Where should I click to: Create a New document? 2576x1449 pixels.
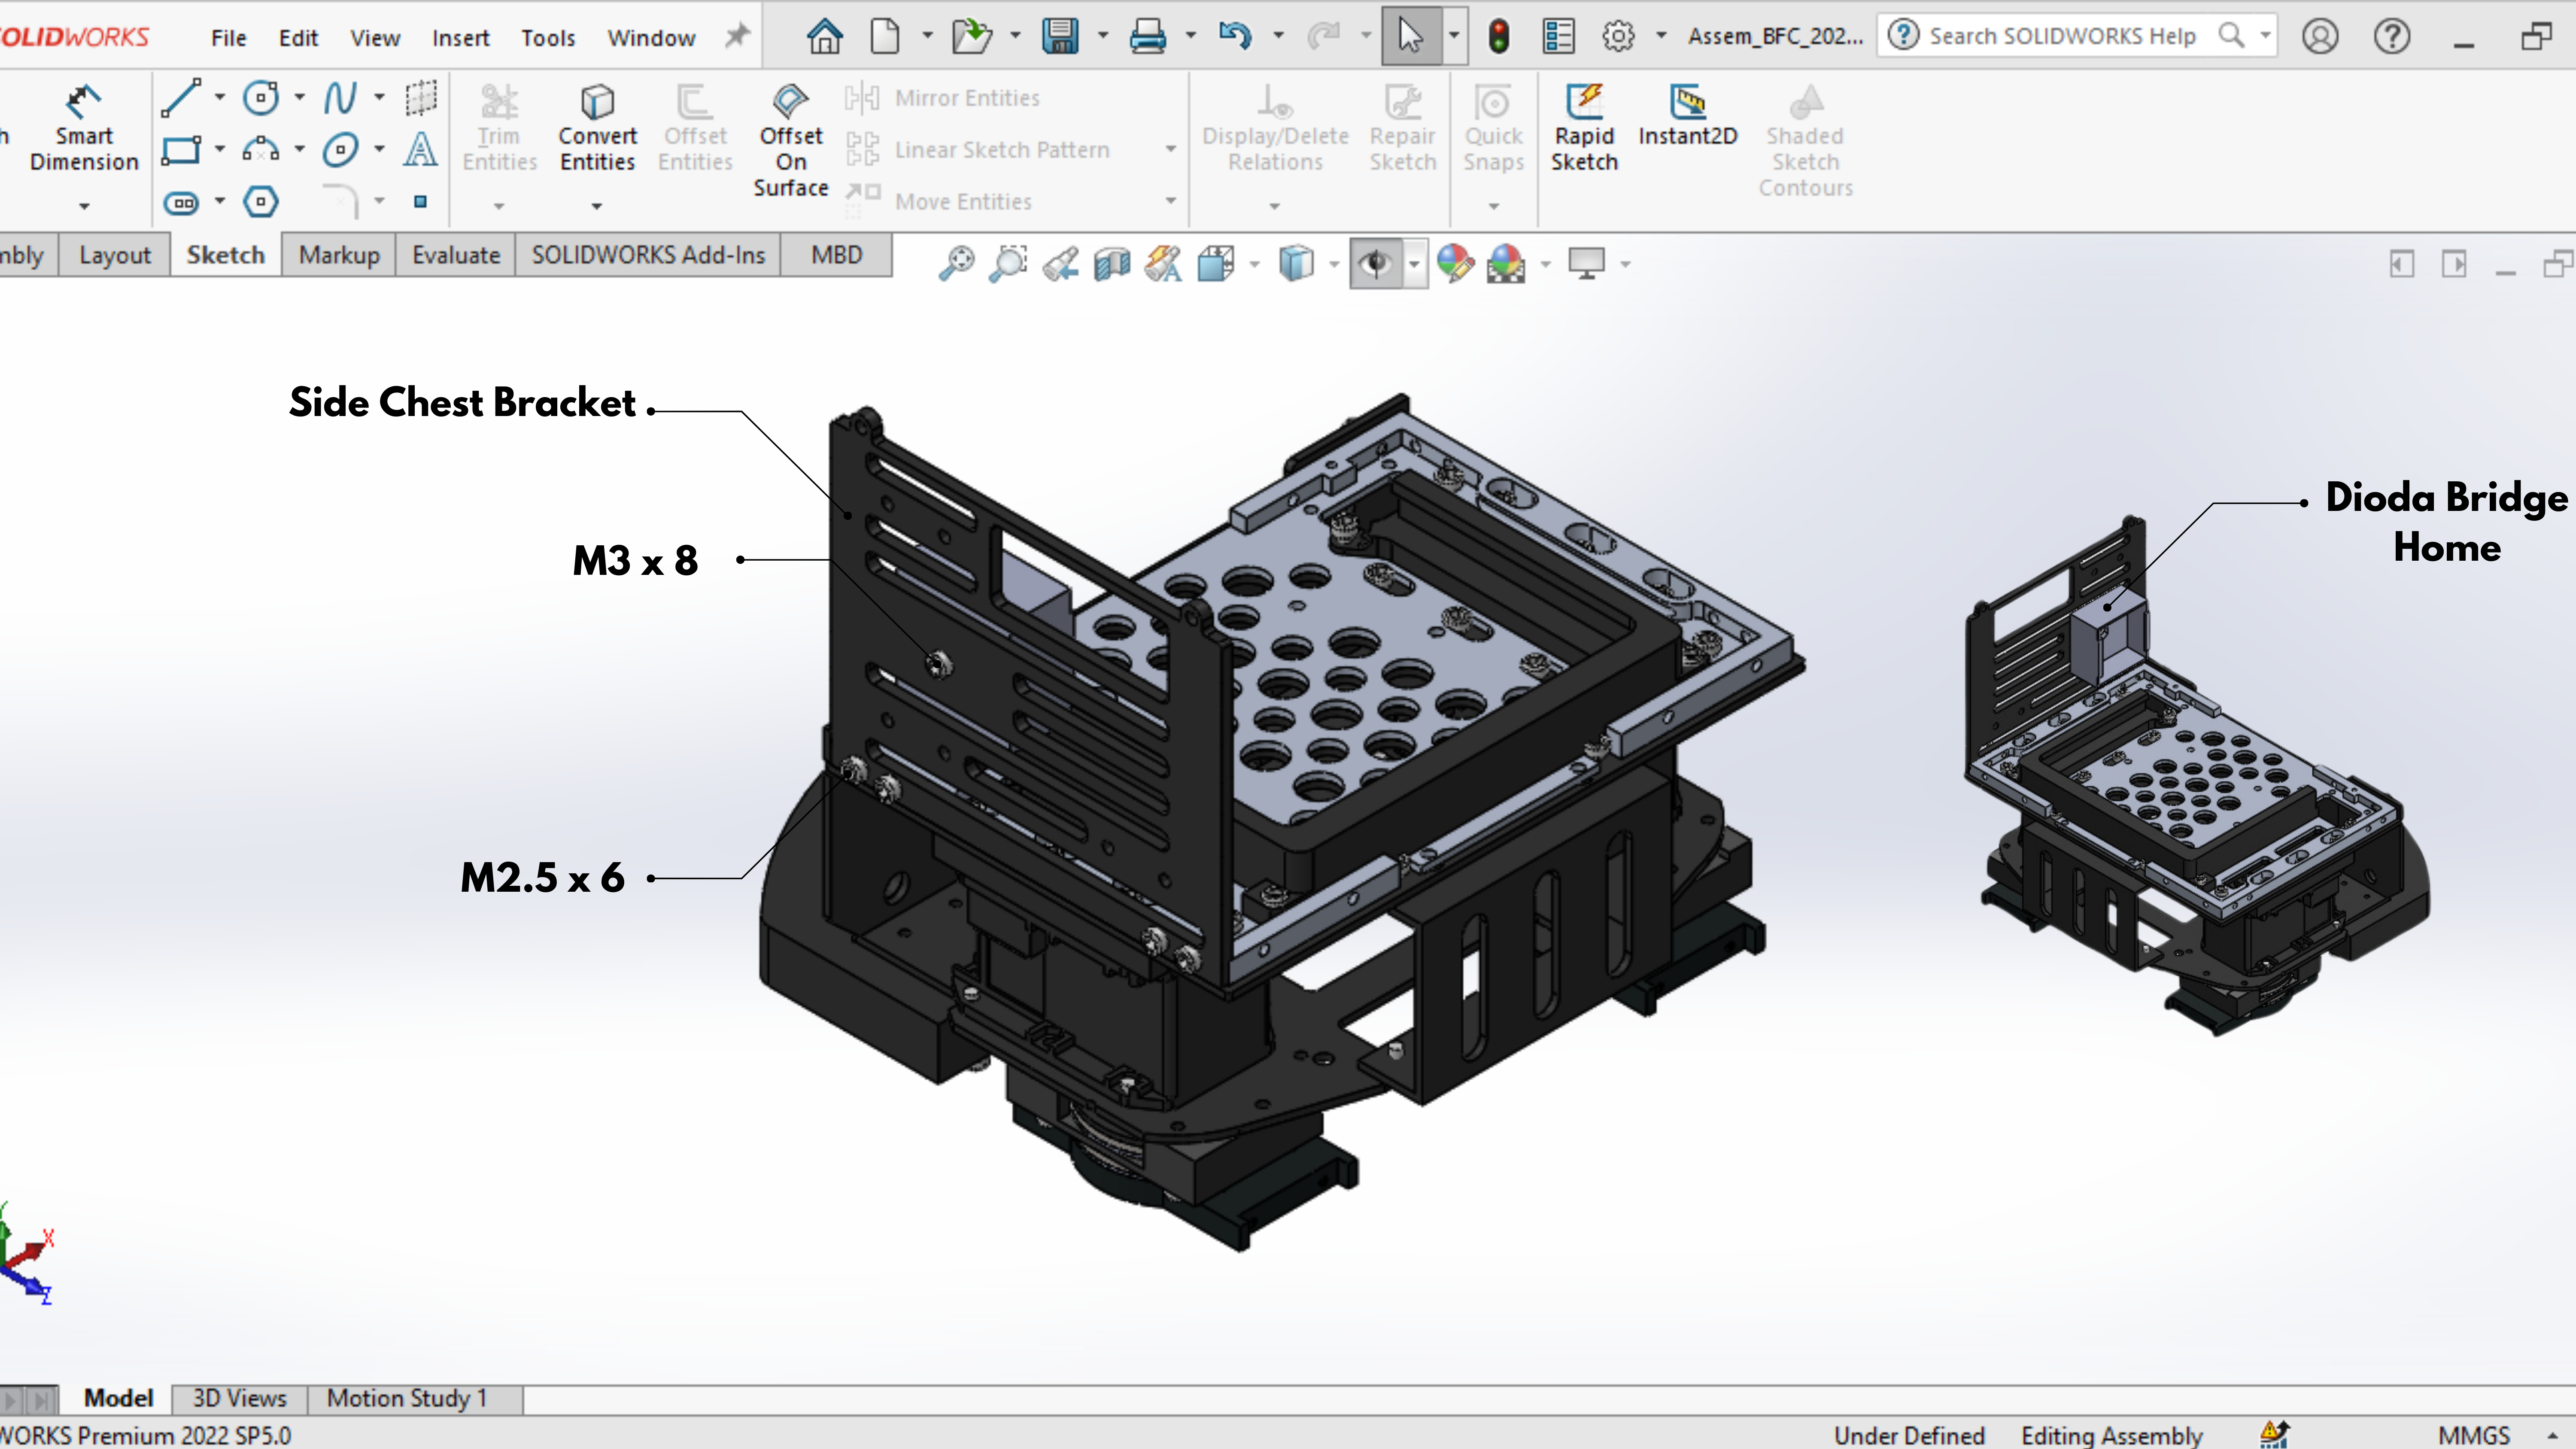point(884,37)
